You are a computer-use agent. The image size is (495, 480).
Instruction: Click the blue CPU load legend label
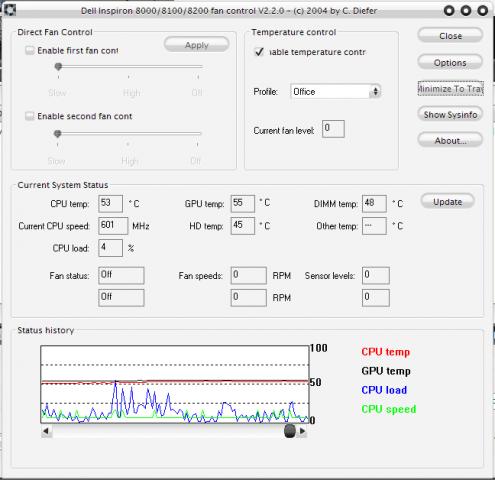[x=384, y=390]
